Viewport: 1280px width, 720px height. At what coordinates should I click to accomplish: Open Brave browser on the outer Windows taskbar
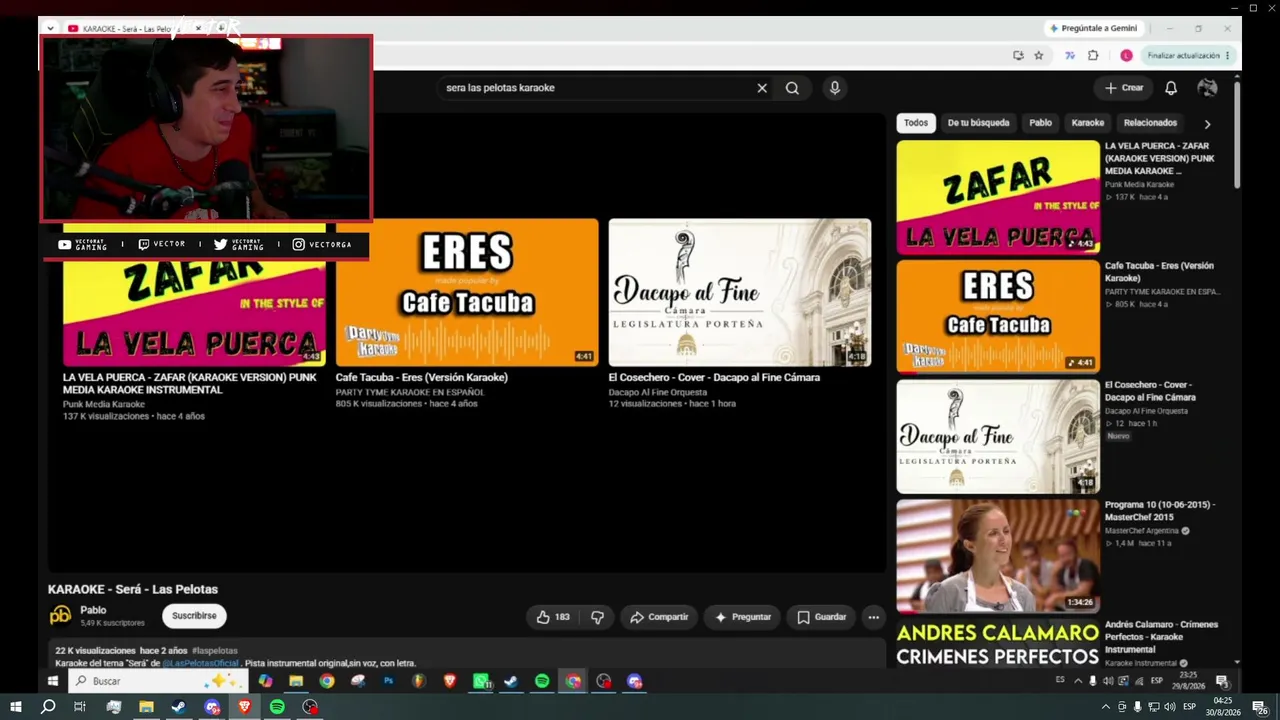click(x=245, y=707)
